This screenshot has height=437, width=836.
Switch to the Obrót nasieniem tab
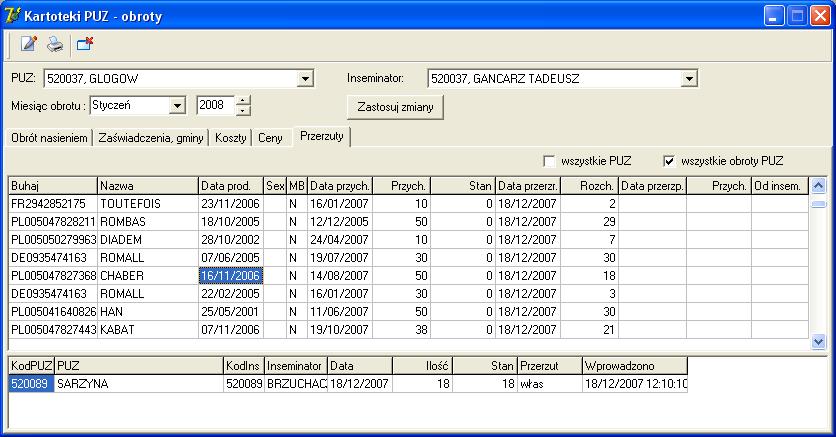(49, 138)
